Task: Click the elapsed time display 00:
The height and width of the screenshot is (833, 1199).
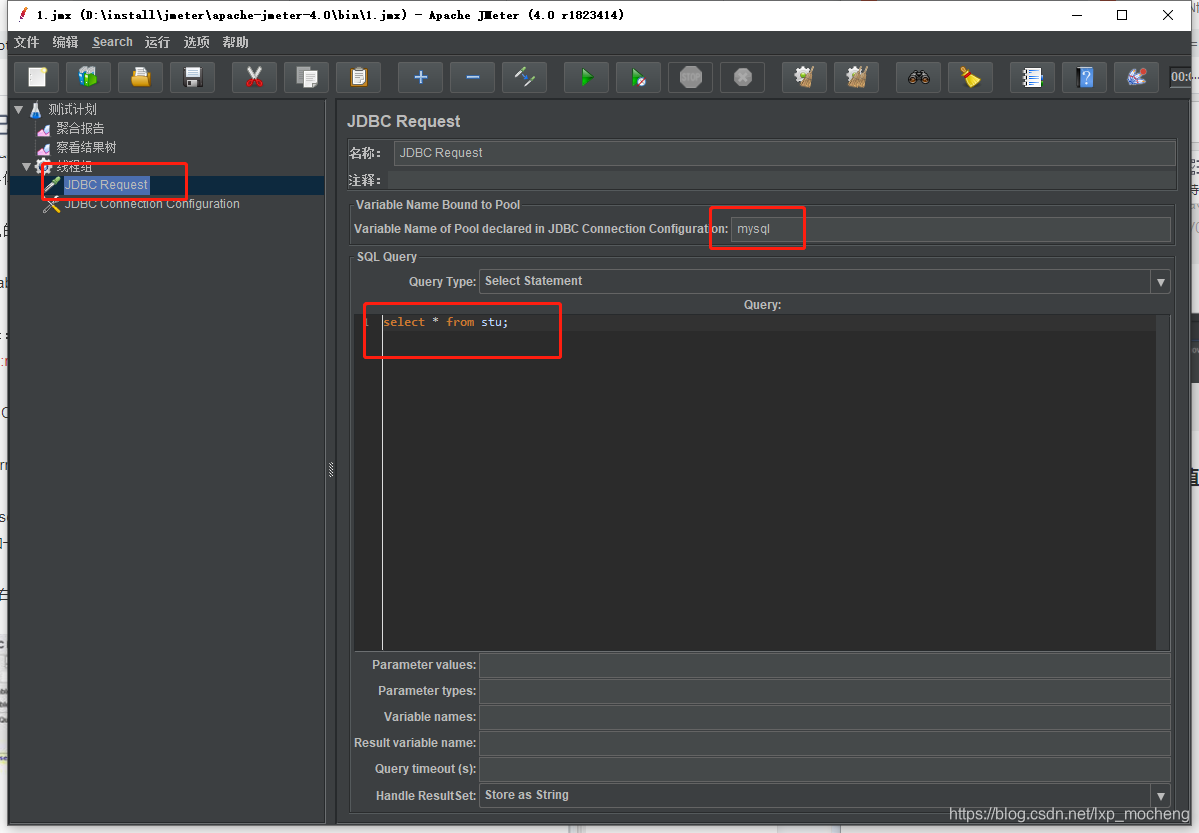Action: (x=1182, y=77)
